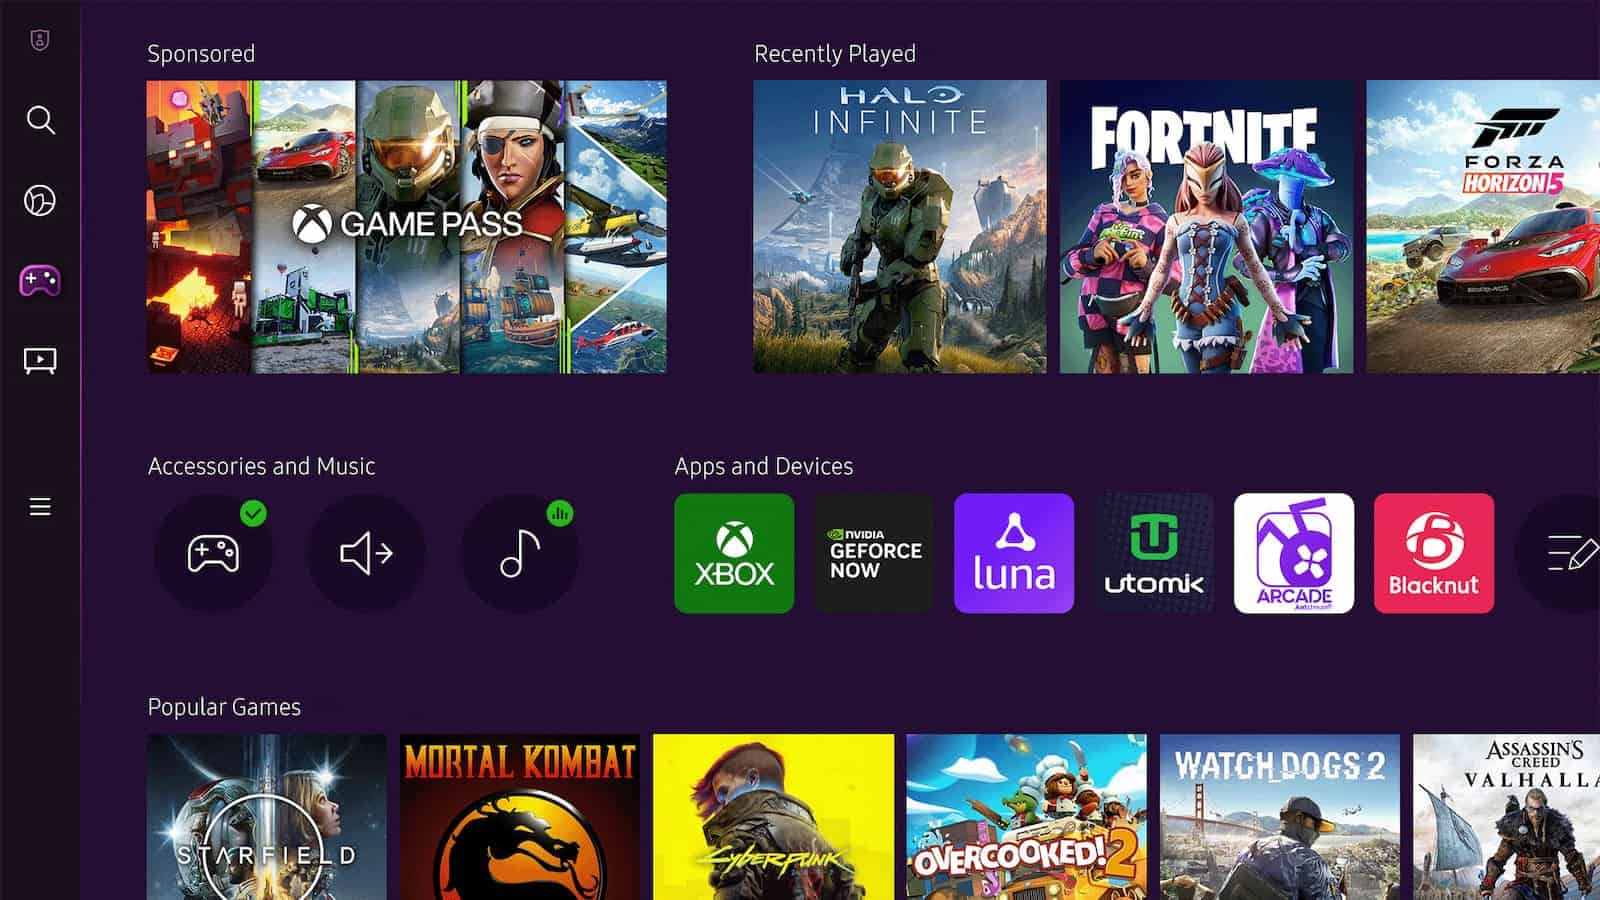Open the sponsored Game Pass banner

407,227
